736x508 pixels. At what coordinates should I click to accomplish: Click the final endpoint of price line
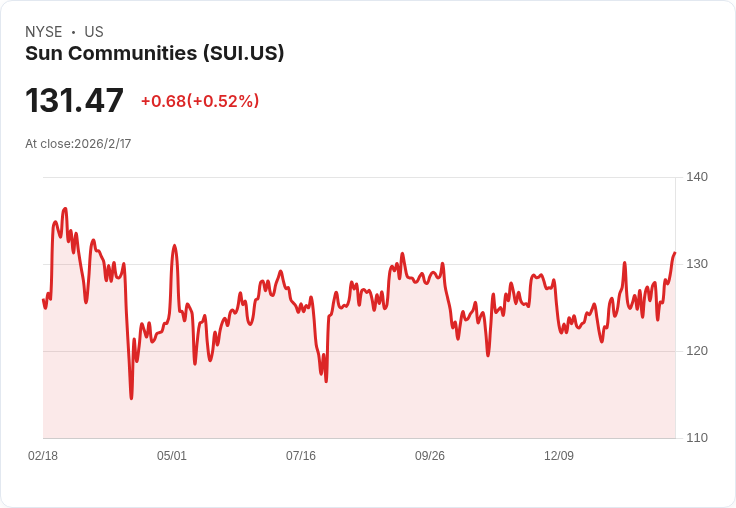[675, 253]
